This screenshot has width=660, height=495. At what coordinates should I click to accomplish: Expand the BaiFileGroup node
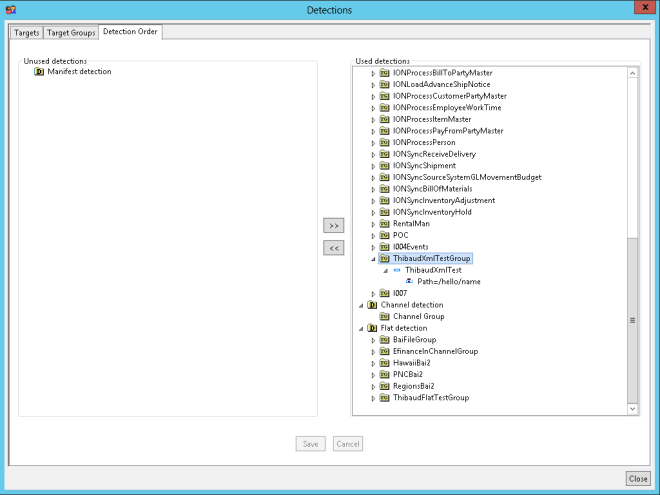[x=374, y=340]
